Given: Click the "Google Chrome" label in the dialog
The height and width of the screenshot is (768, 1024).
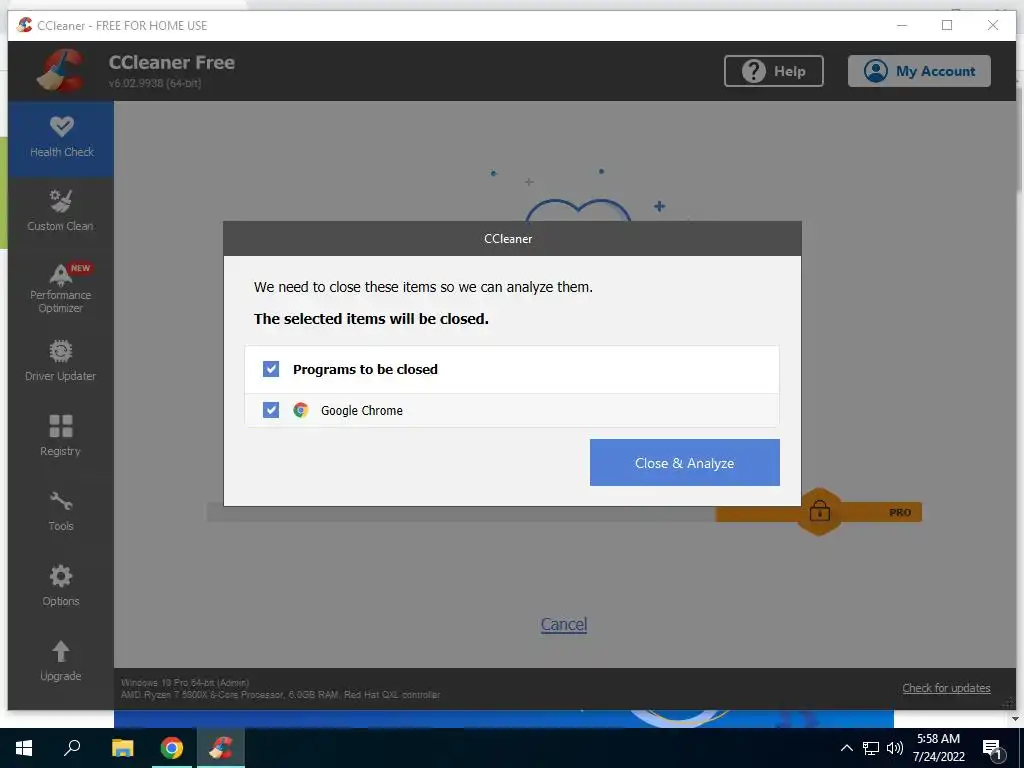Looking at the screenshot, I should click(361, 410).
